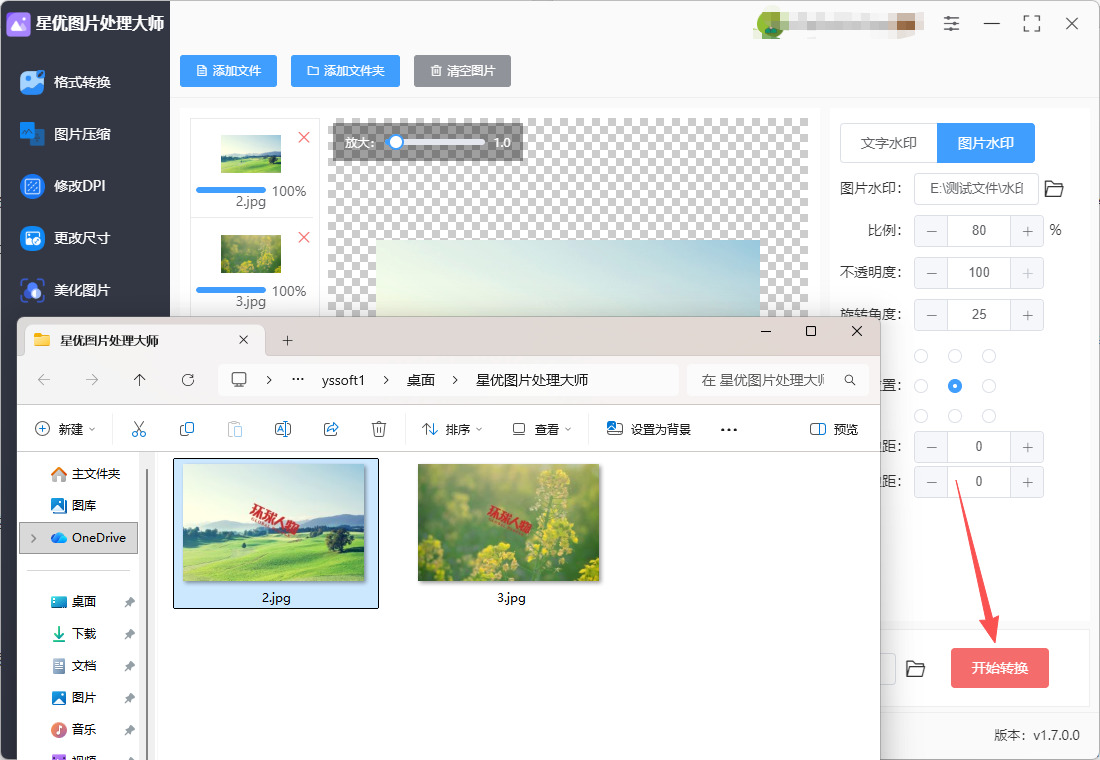
Task: Click the share icon in Explorer toolbar
Action: coord(331,429)
